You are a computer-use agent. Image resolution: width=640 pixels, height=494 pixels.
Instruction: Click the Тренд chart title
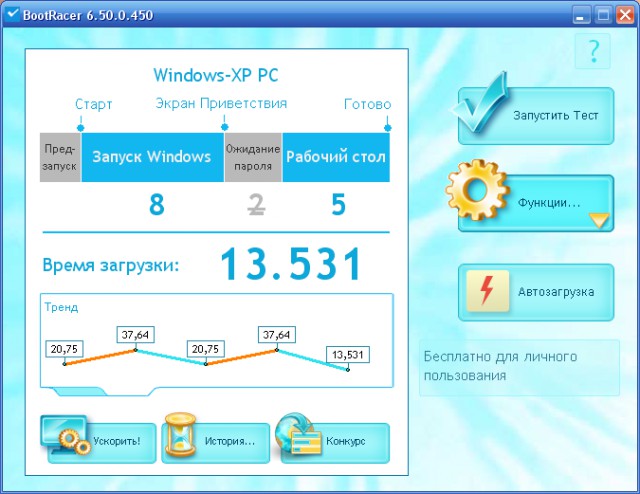pyautogui.click(x=61, y=307)
